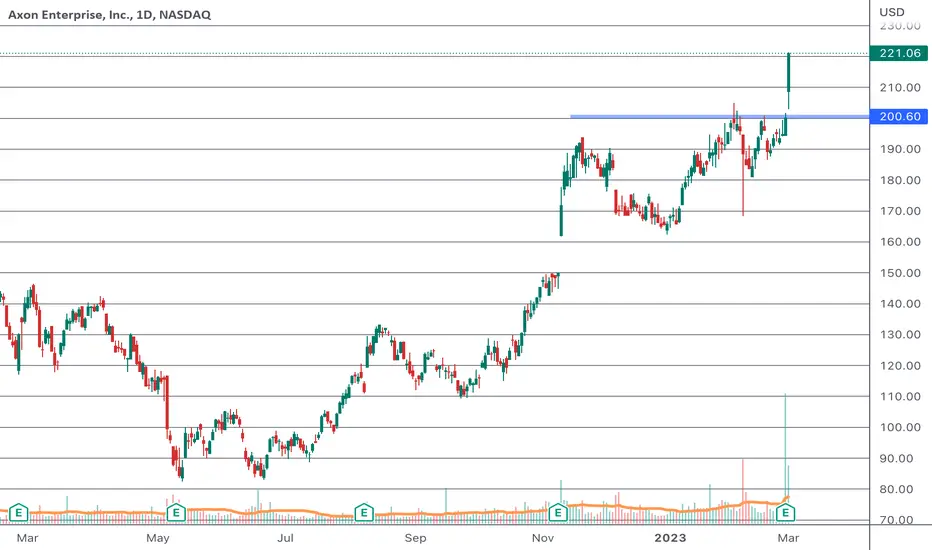Click the 140.00 price axis label

point(900,304)
